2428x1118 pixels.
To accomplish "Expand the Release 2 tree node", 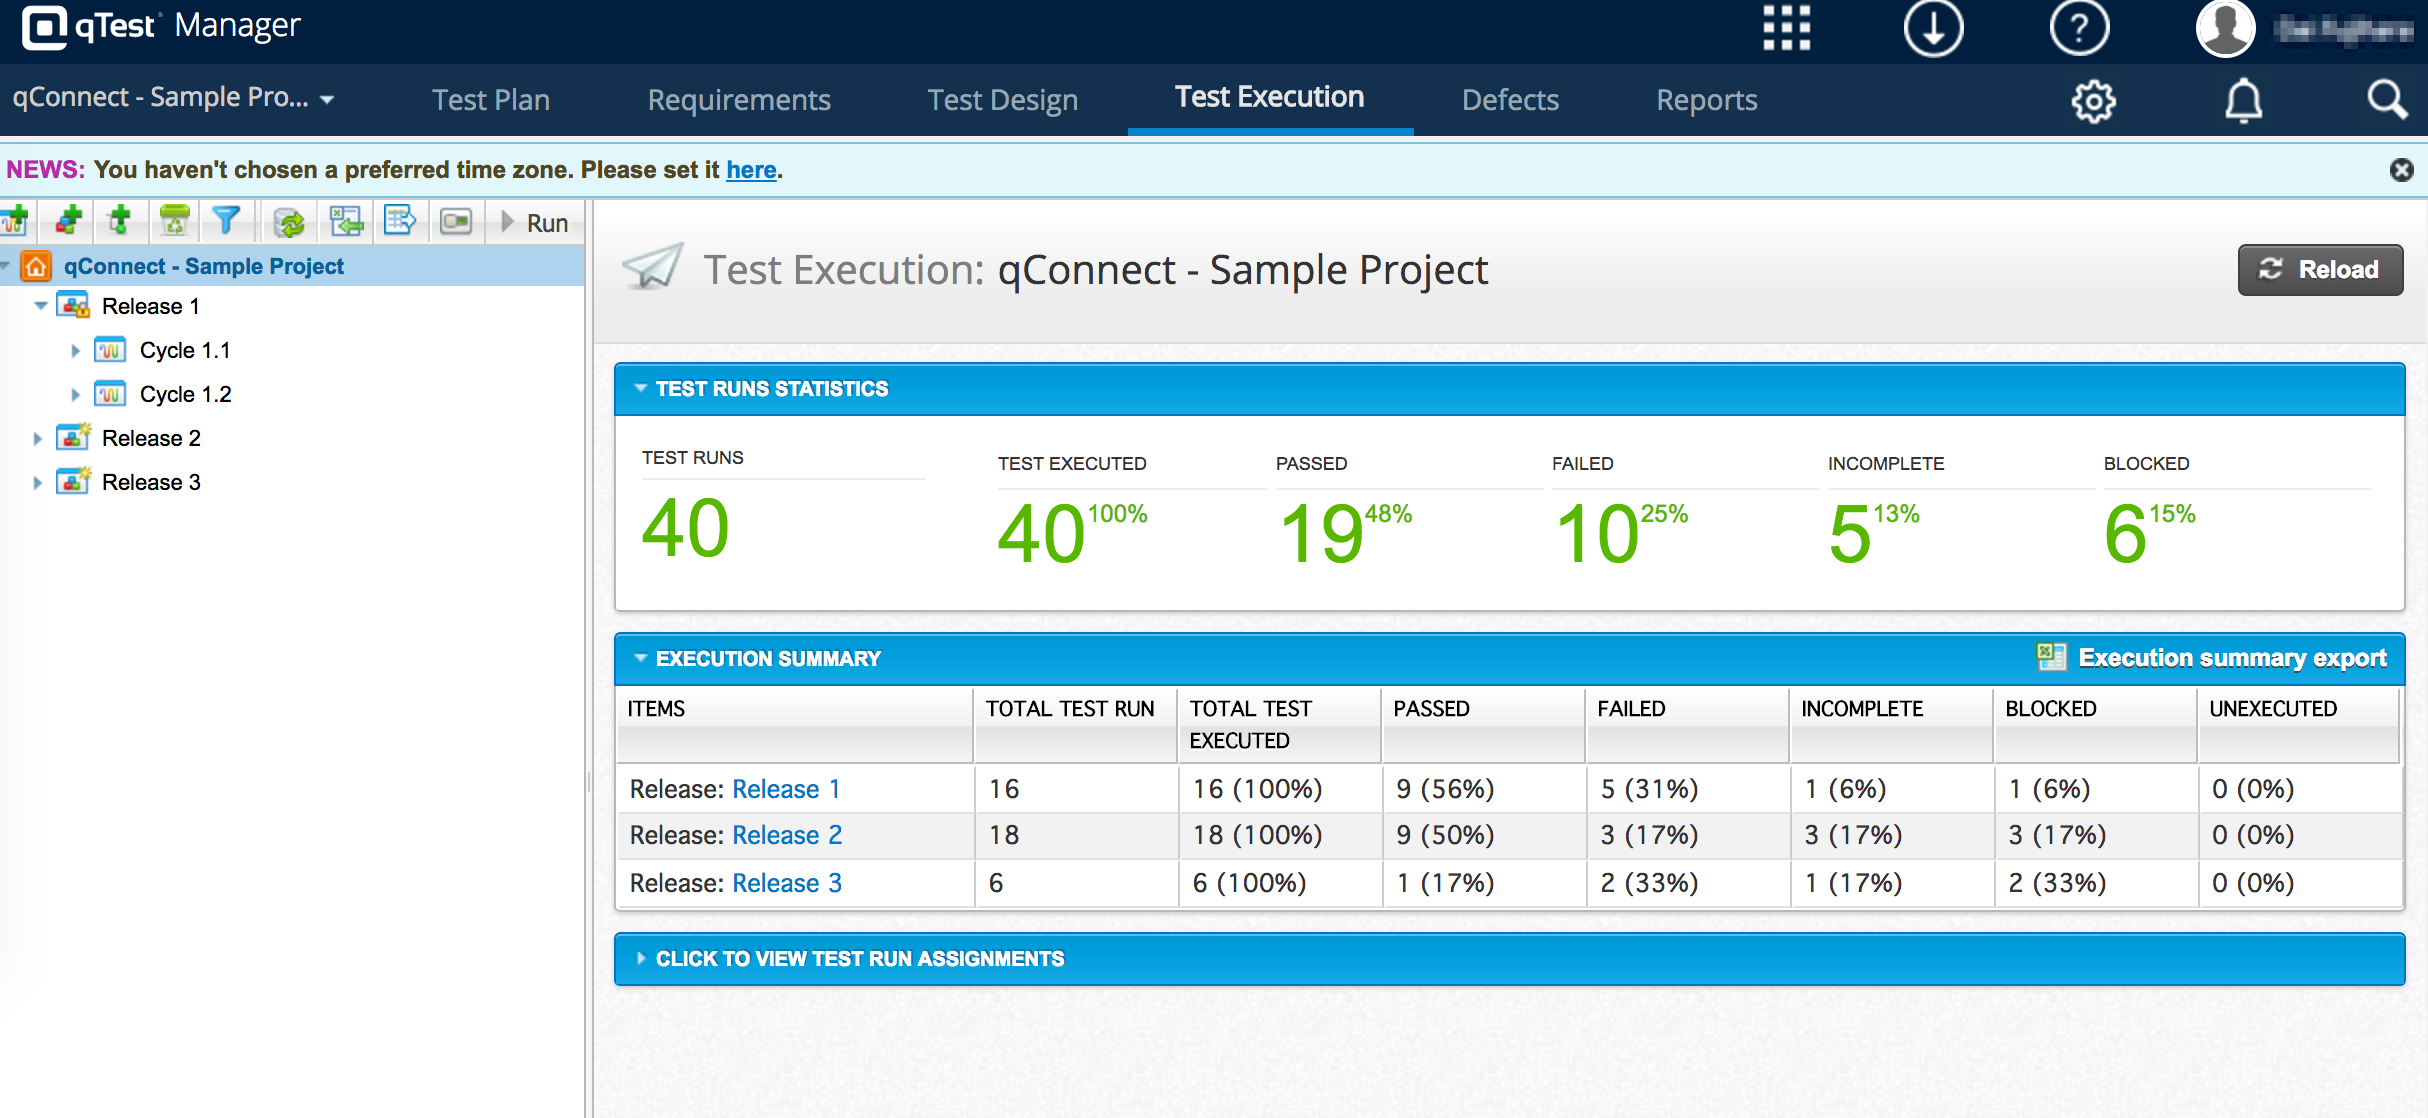I will pos(37,439).
